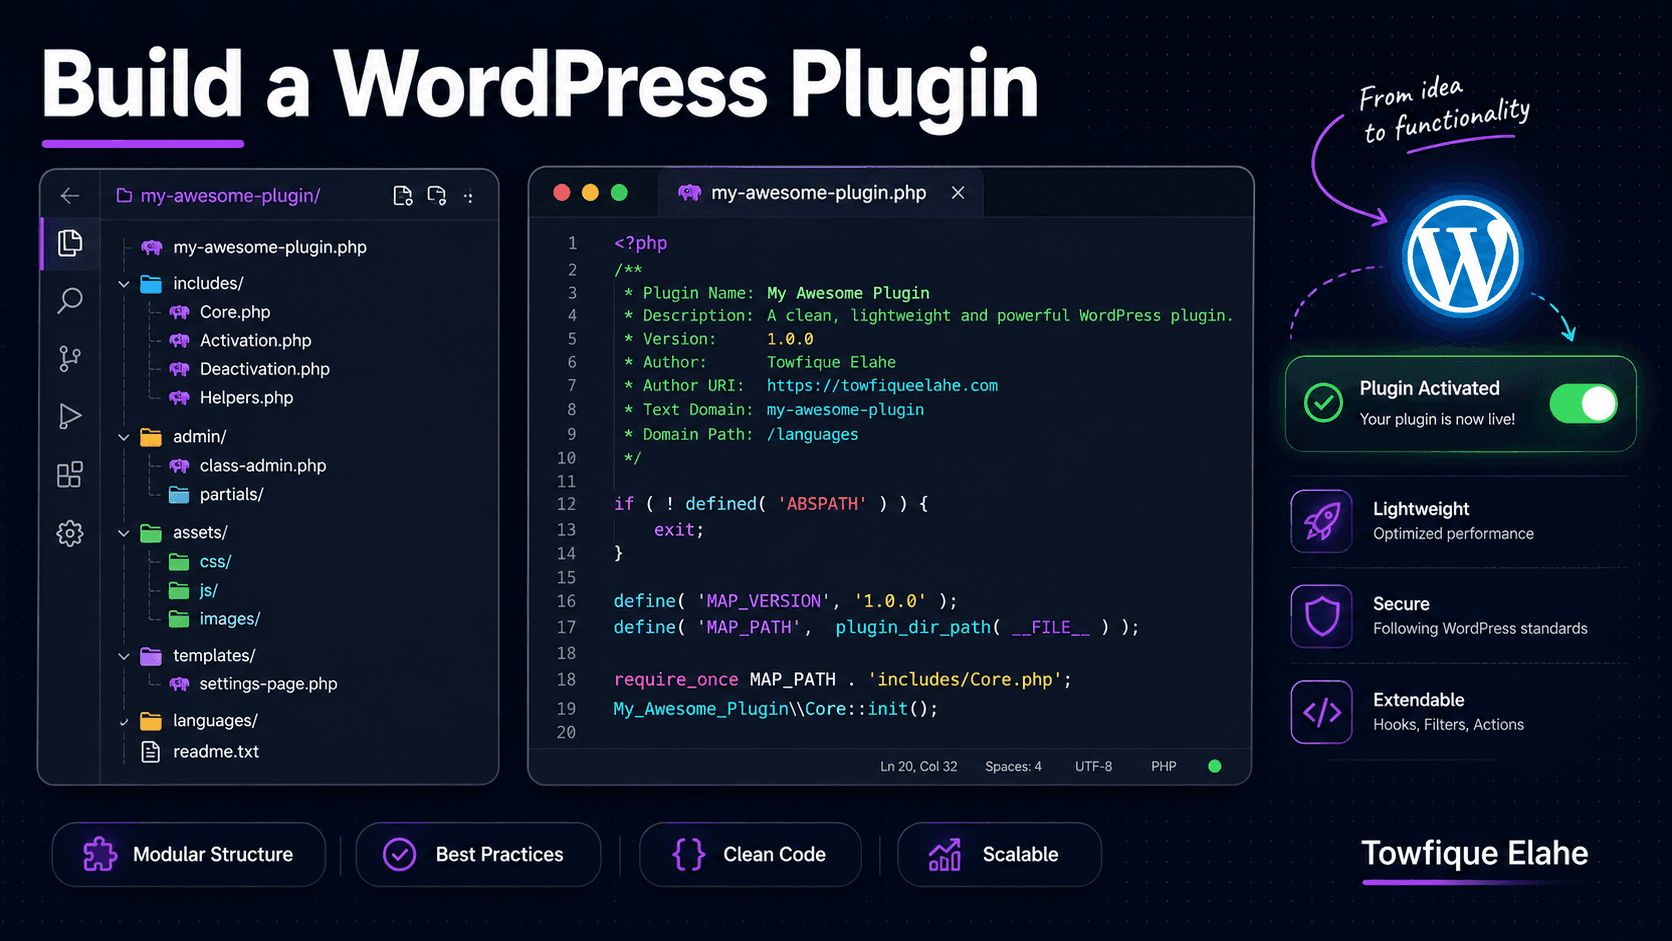Collapse the includes/ folder chevron
Image resolution: width=1672 pixels, height=941 pixels.
pyautogui.click(x=124, y=284)
